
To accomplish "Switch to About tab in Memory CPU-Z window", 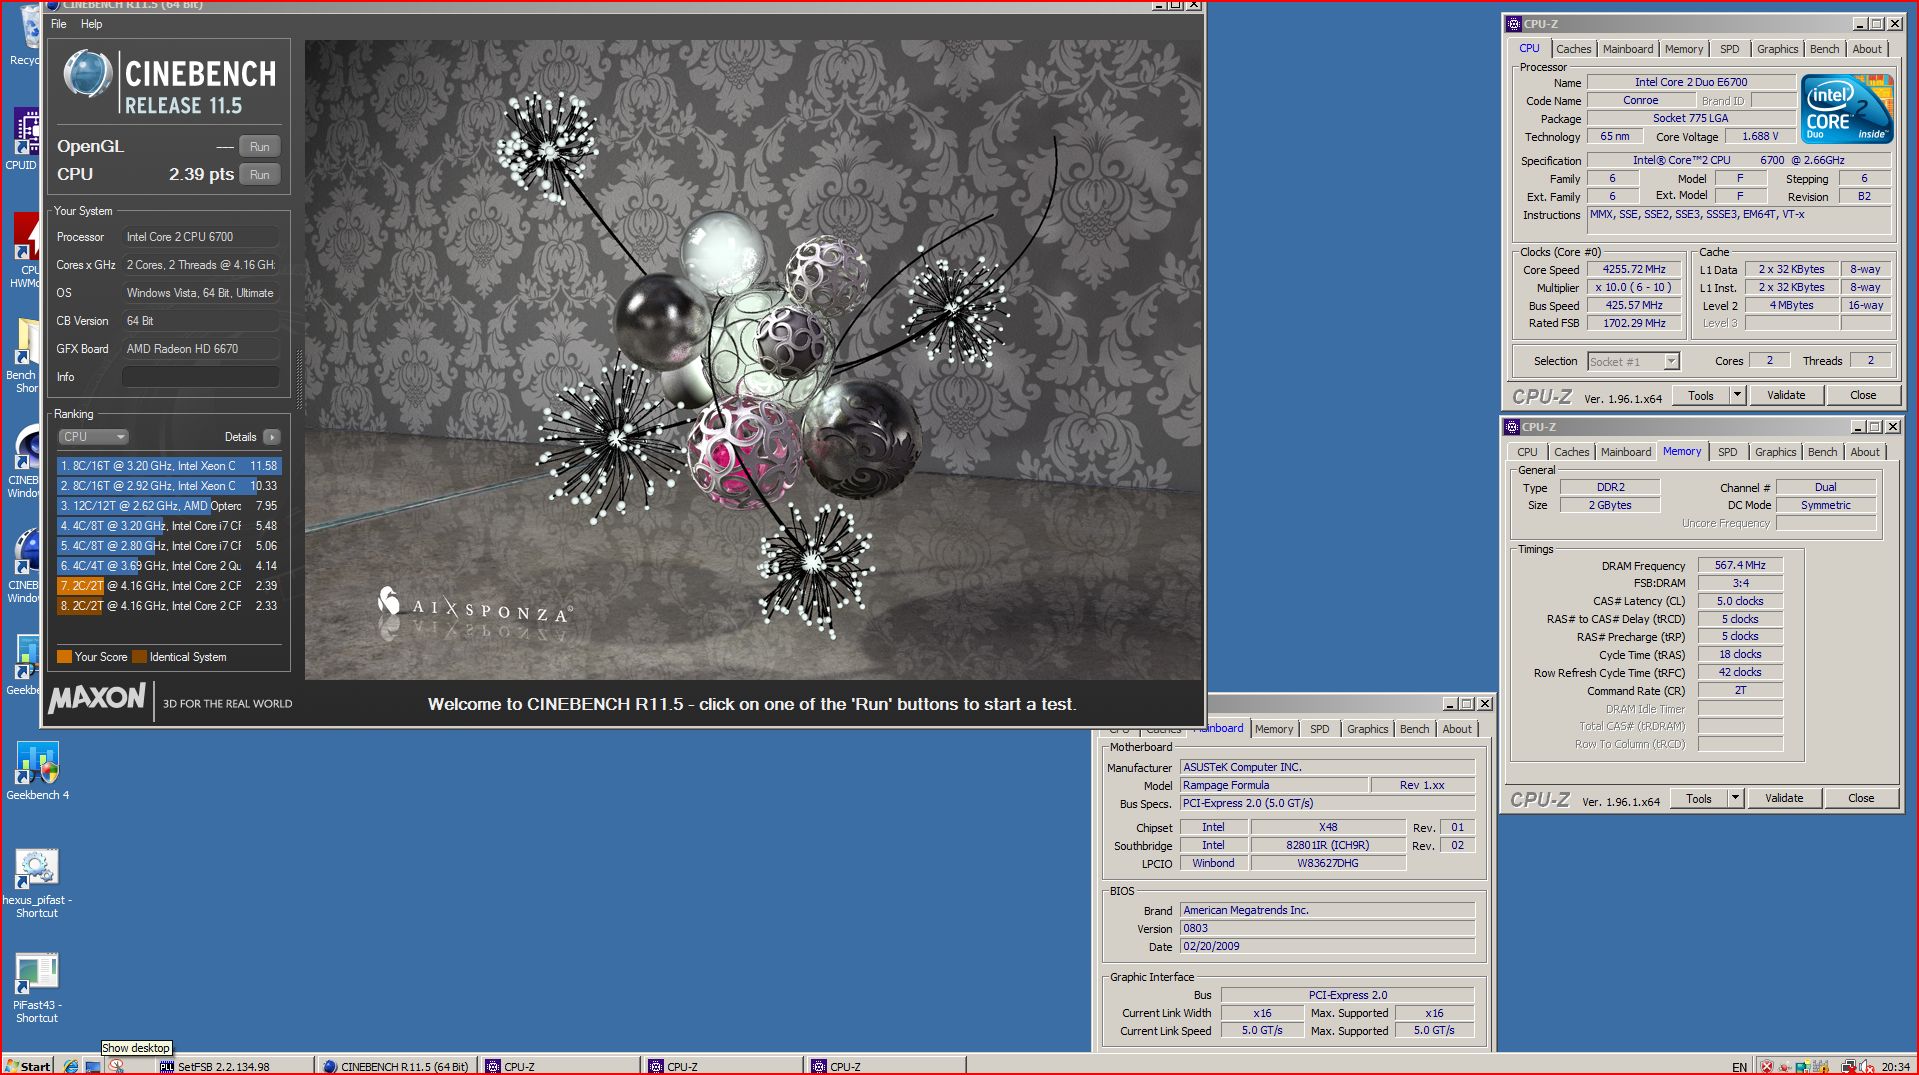I will click(1864, 453).
